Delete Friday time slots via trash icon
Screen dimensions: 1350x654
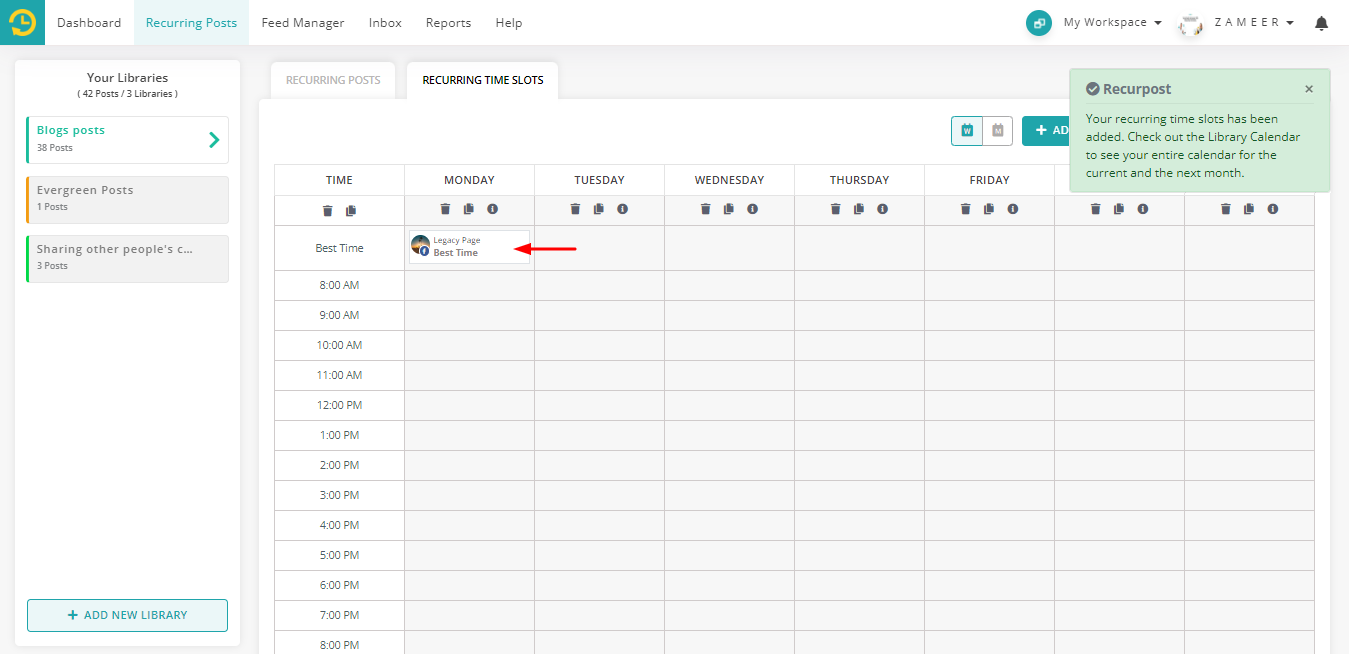965,209
